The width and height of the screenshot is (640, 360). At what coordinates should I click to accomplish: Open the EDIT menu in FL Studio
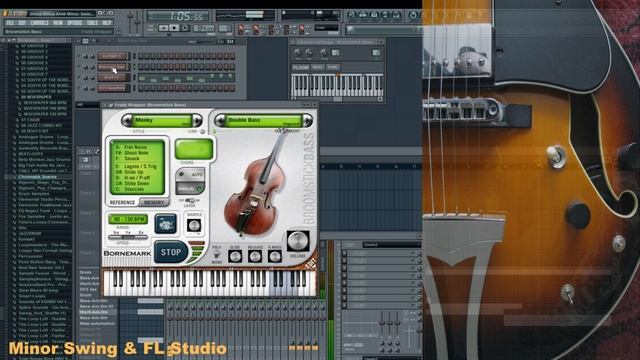click(x=22, y=23)
